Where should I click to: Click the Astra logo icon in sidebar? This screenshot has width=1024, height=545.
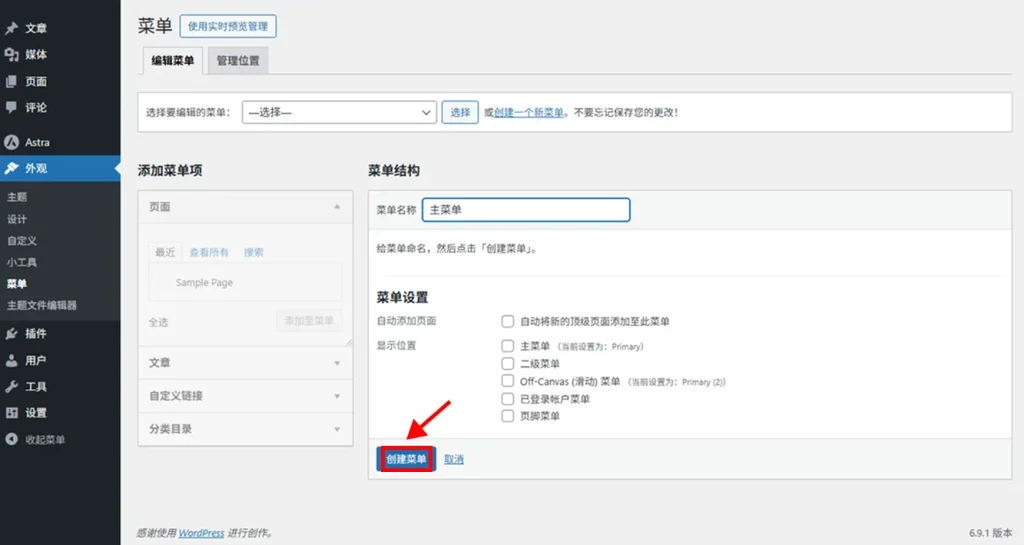12,142
